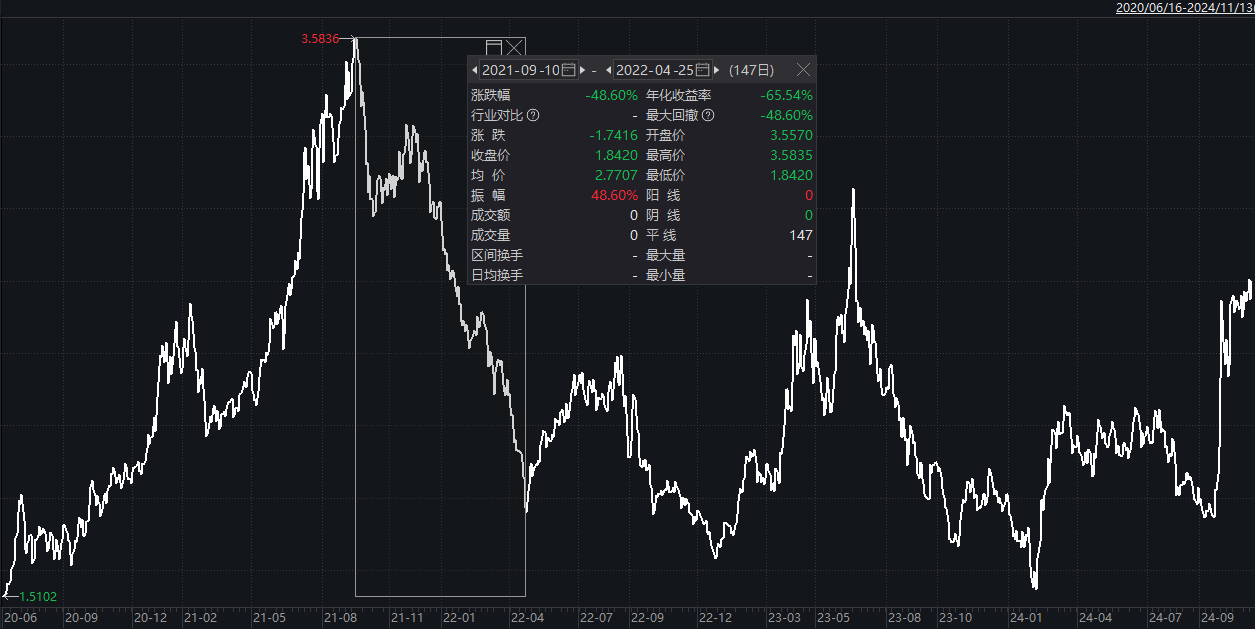Open the end date calendar picker
Screen dimensions: 1255x629
(703, 70)
